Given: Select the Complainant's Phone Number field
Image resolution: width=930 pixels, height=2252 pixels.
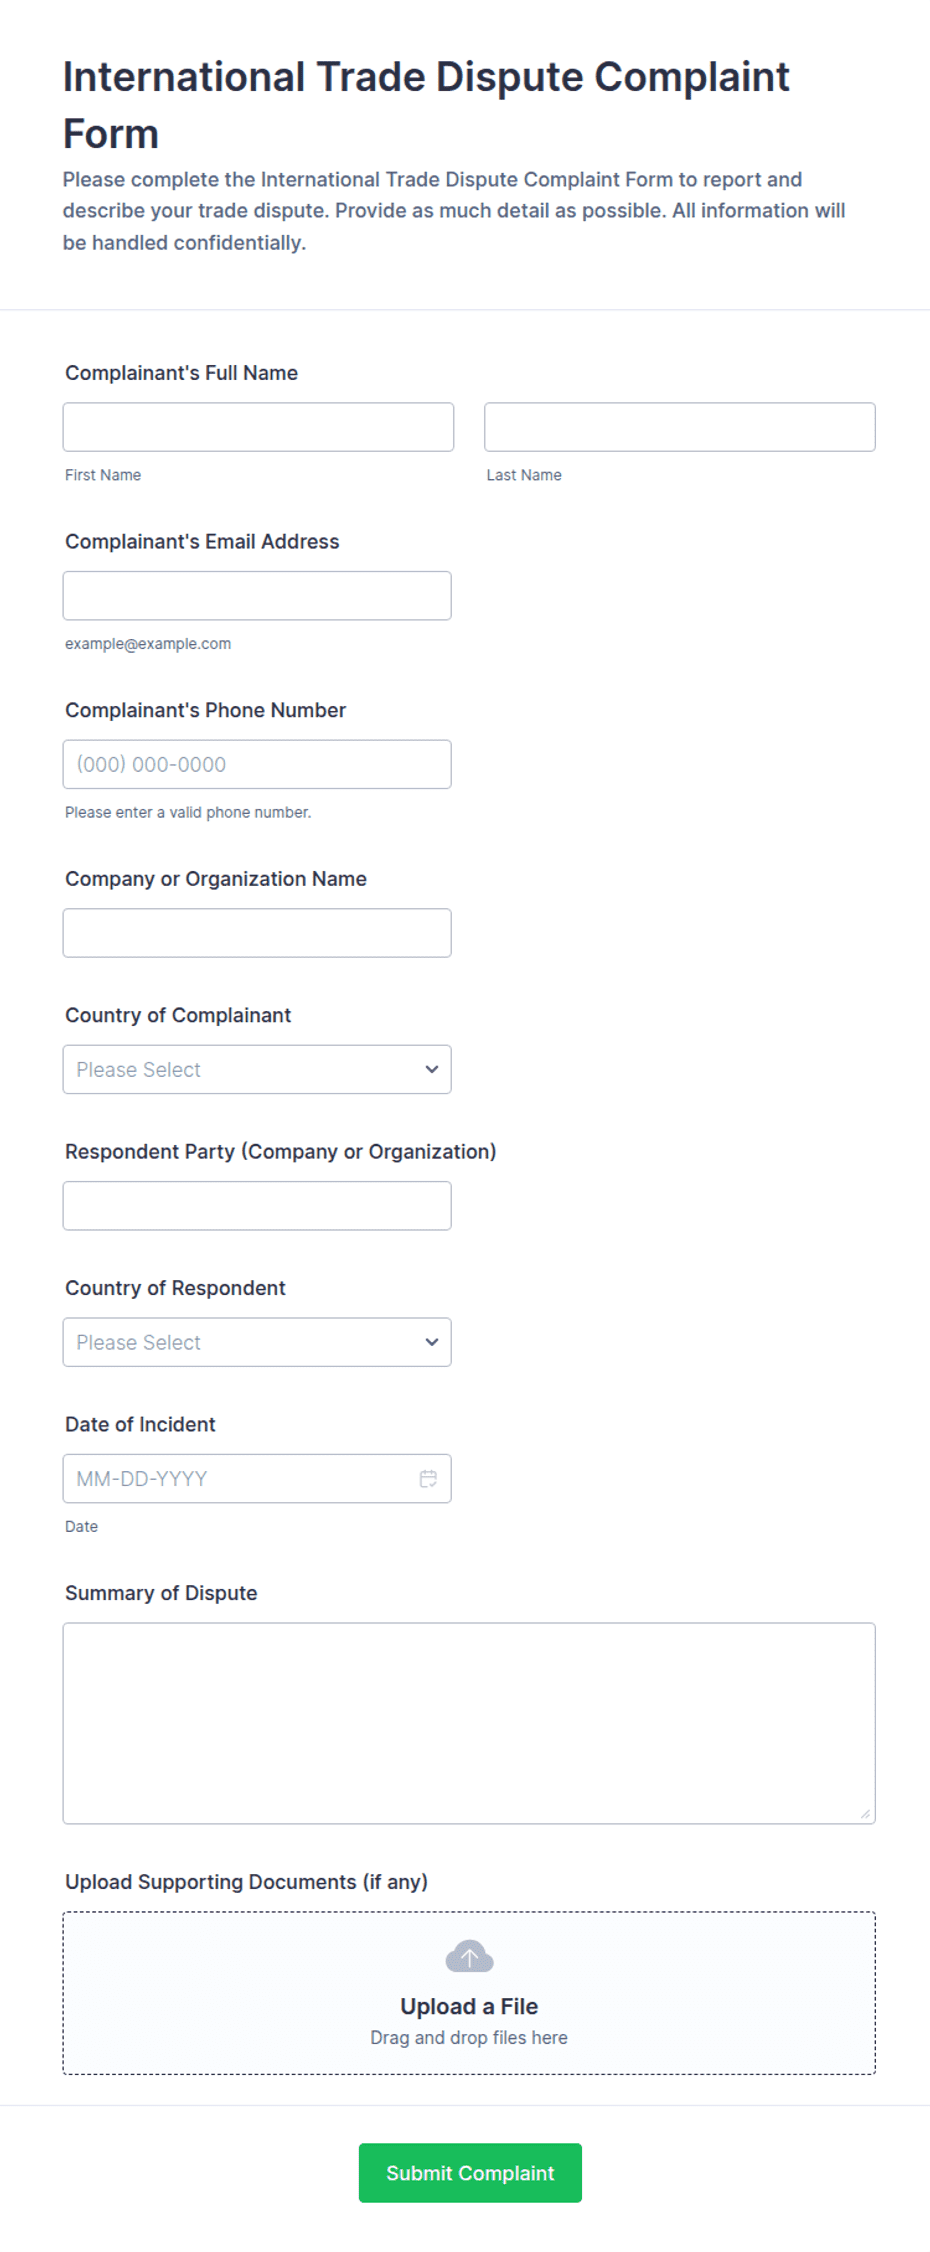Looking at the screenshot, I should pyautogui.click(x=257, y=764).
